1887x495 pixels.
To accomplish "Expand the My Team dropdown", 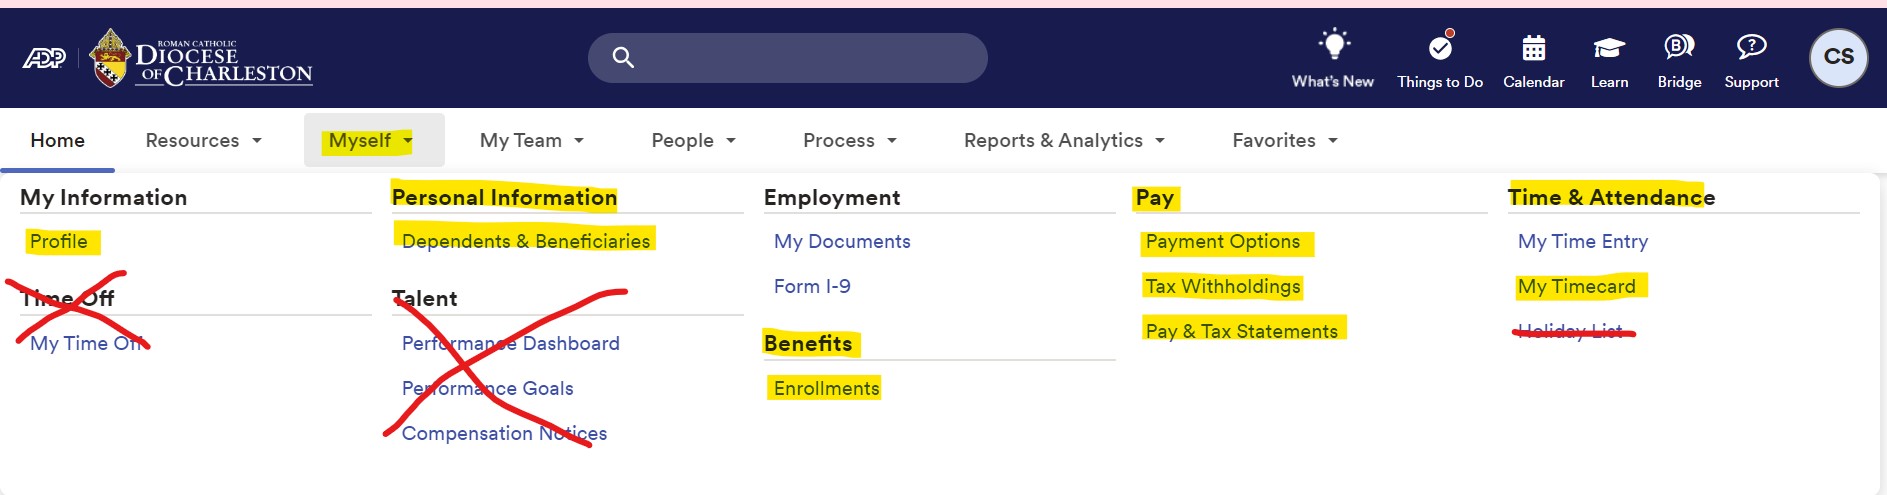I will coord(532,140).
